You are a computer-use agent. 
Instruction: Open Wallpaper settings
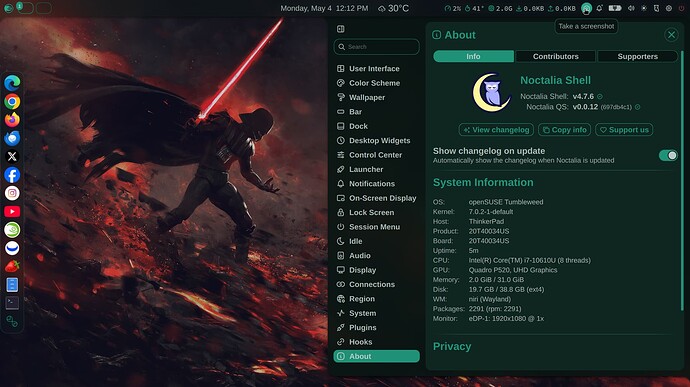point(376,97)
